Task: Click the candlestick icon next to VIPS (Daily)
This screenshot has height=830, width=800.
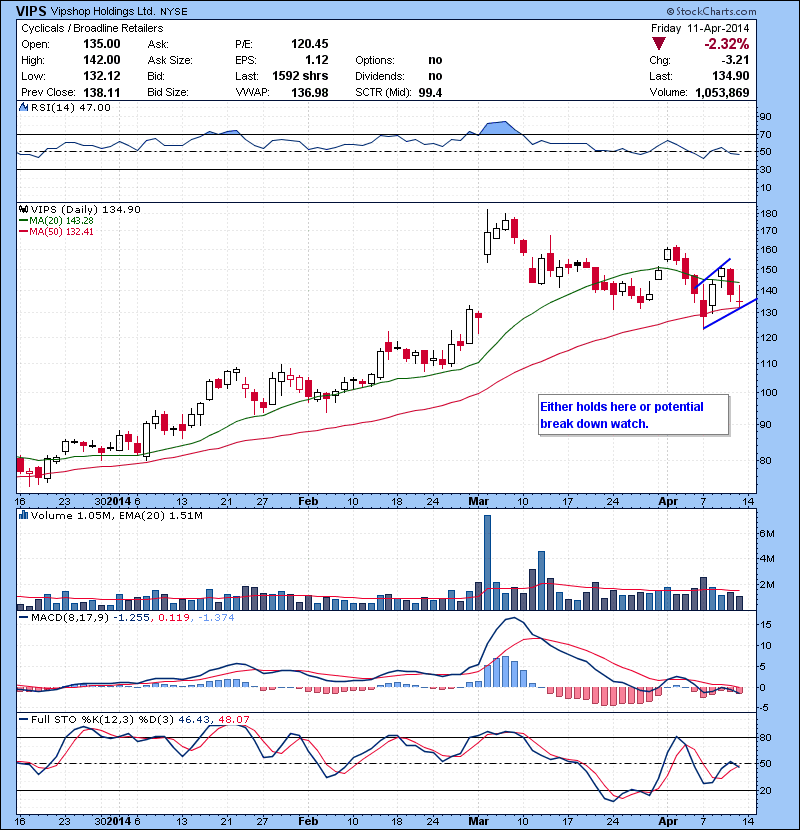Action: (x=23, y=210)
